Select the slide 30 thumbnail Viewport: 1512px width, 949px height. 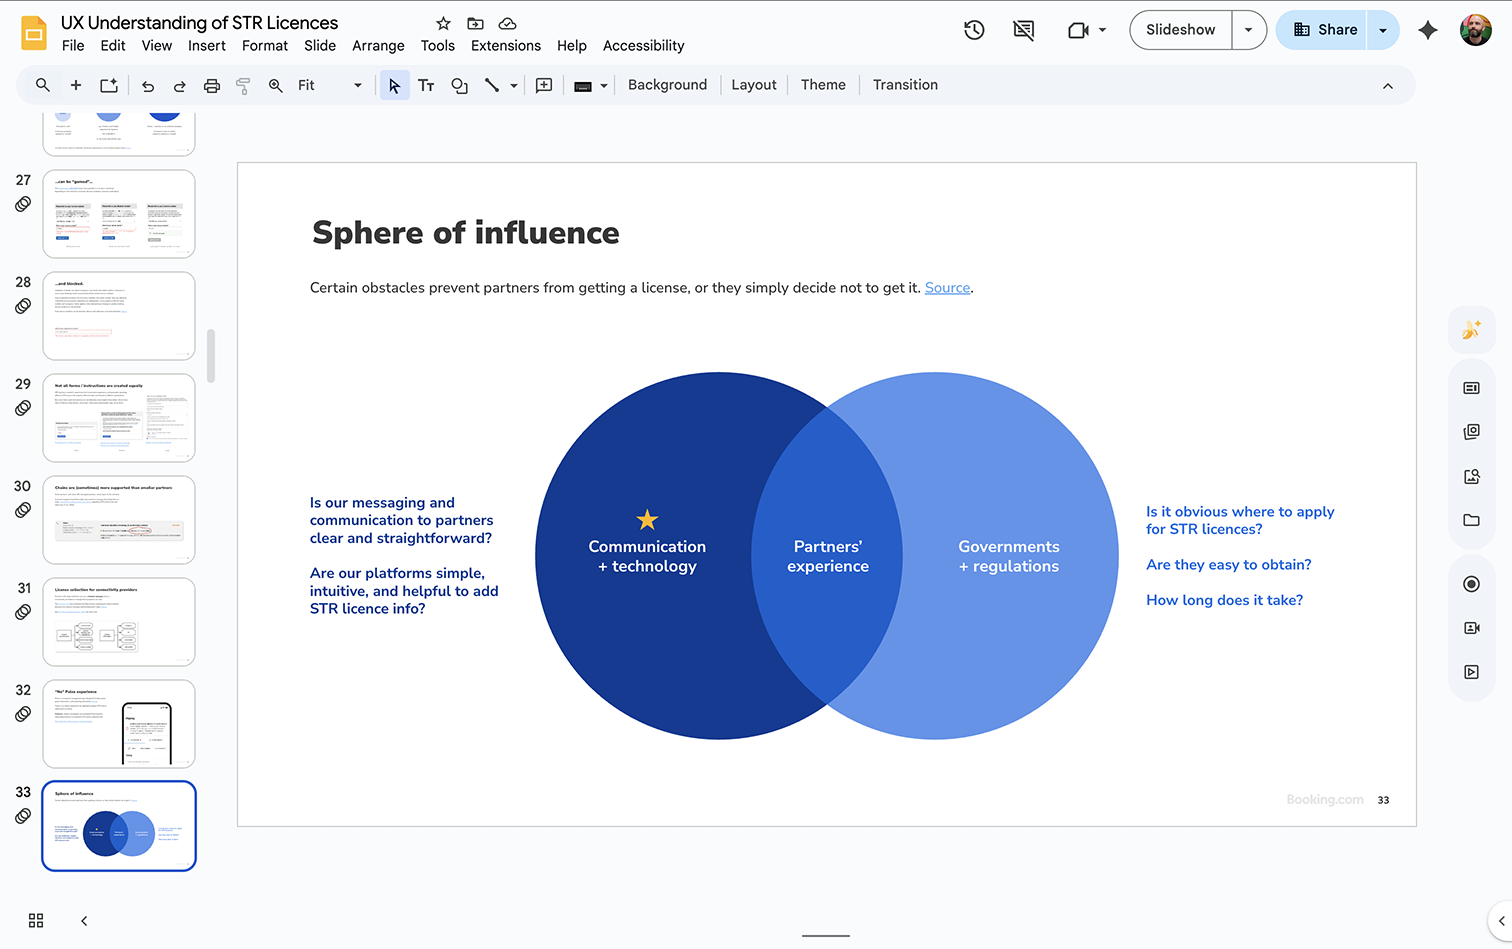(119, 519)
